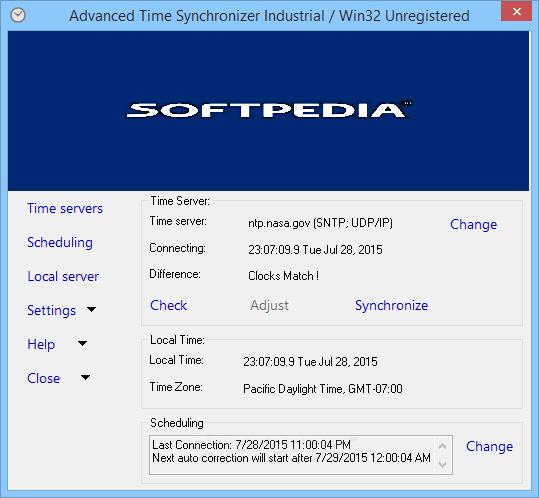Click the Local Time 23:07:09.9 value
Screen dimensions: 539x498
tap(310, 362)
